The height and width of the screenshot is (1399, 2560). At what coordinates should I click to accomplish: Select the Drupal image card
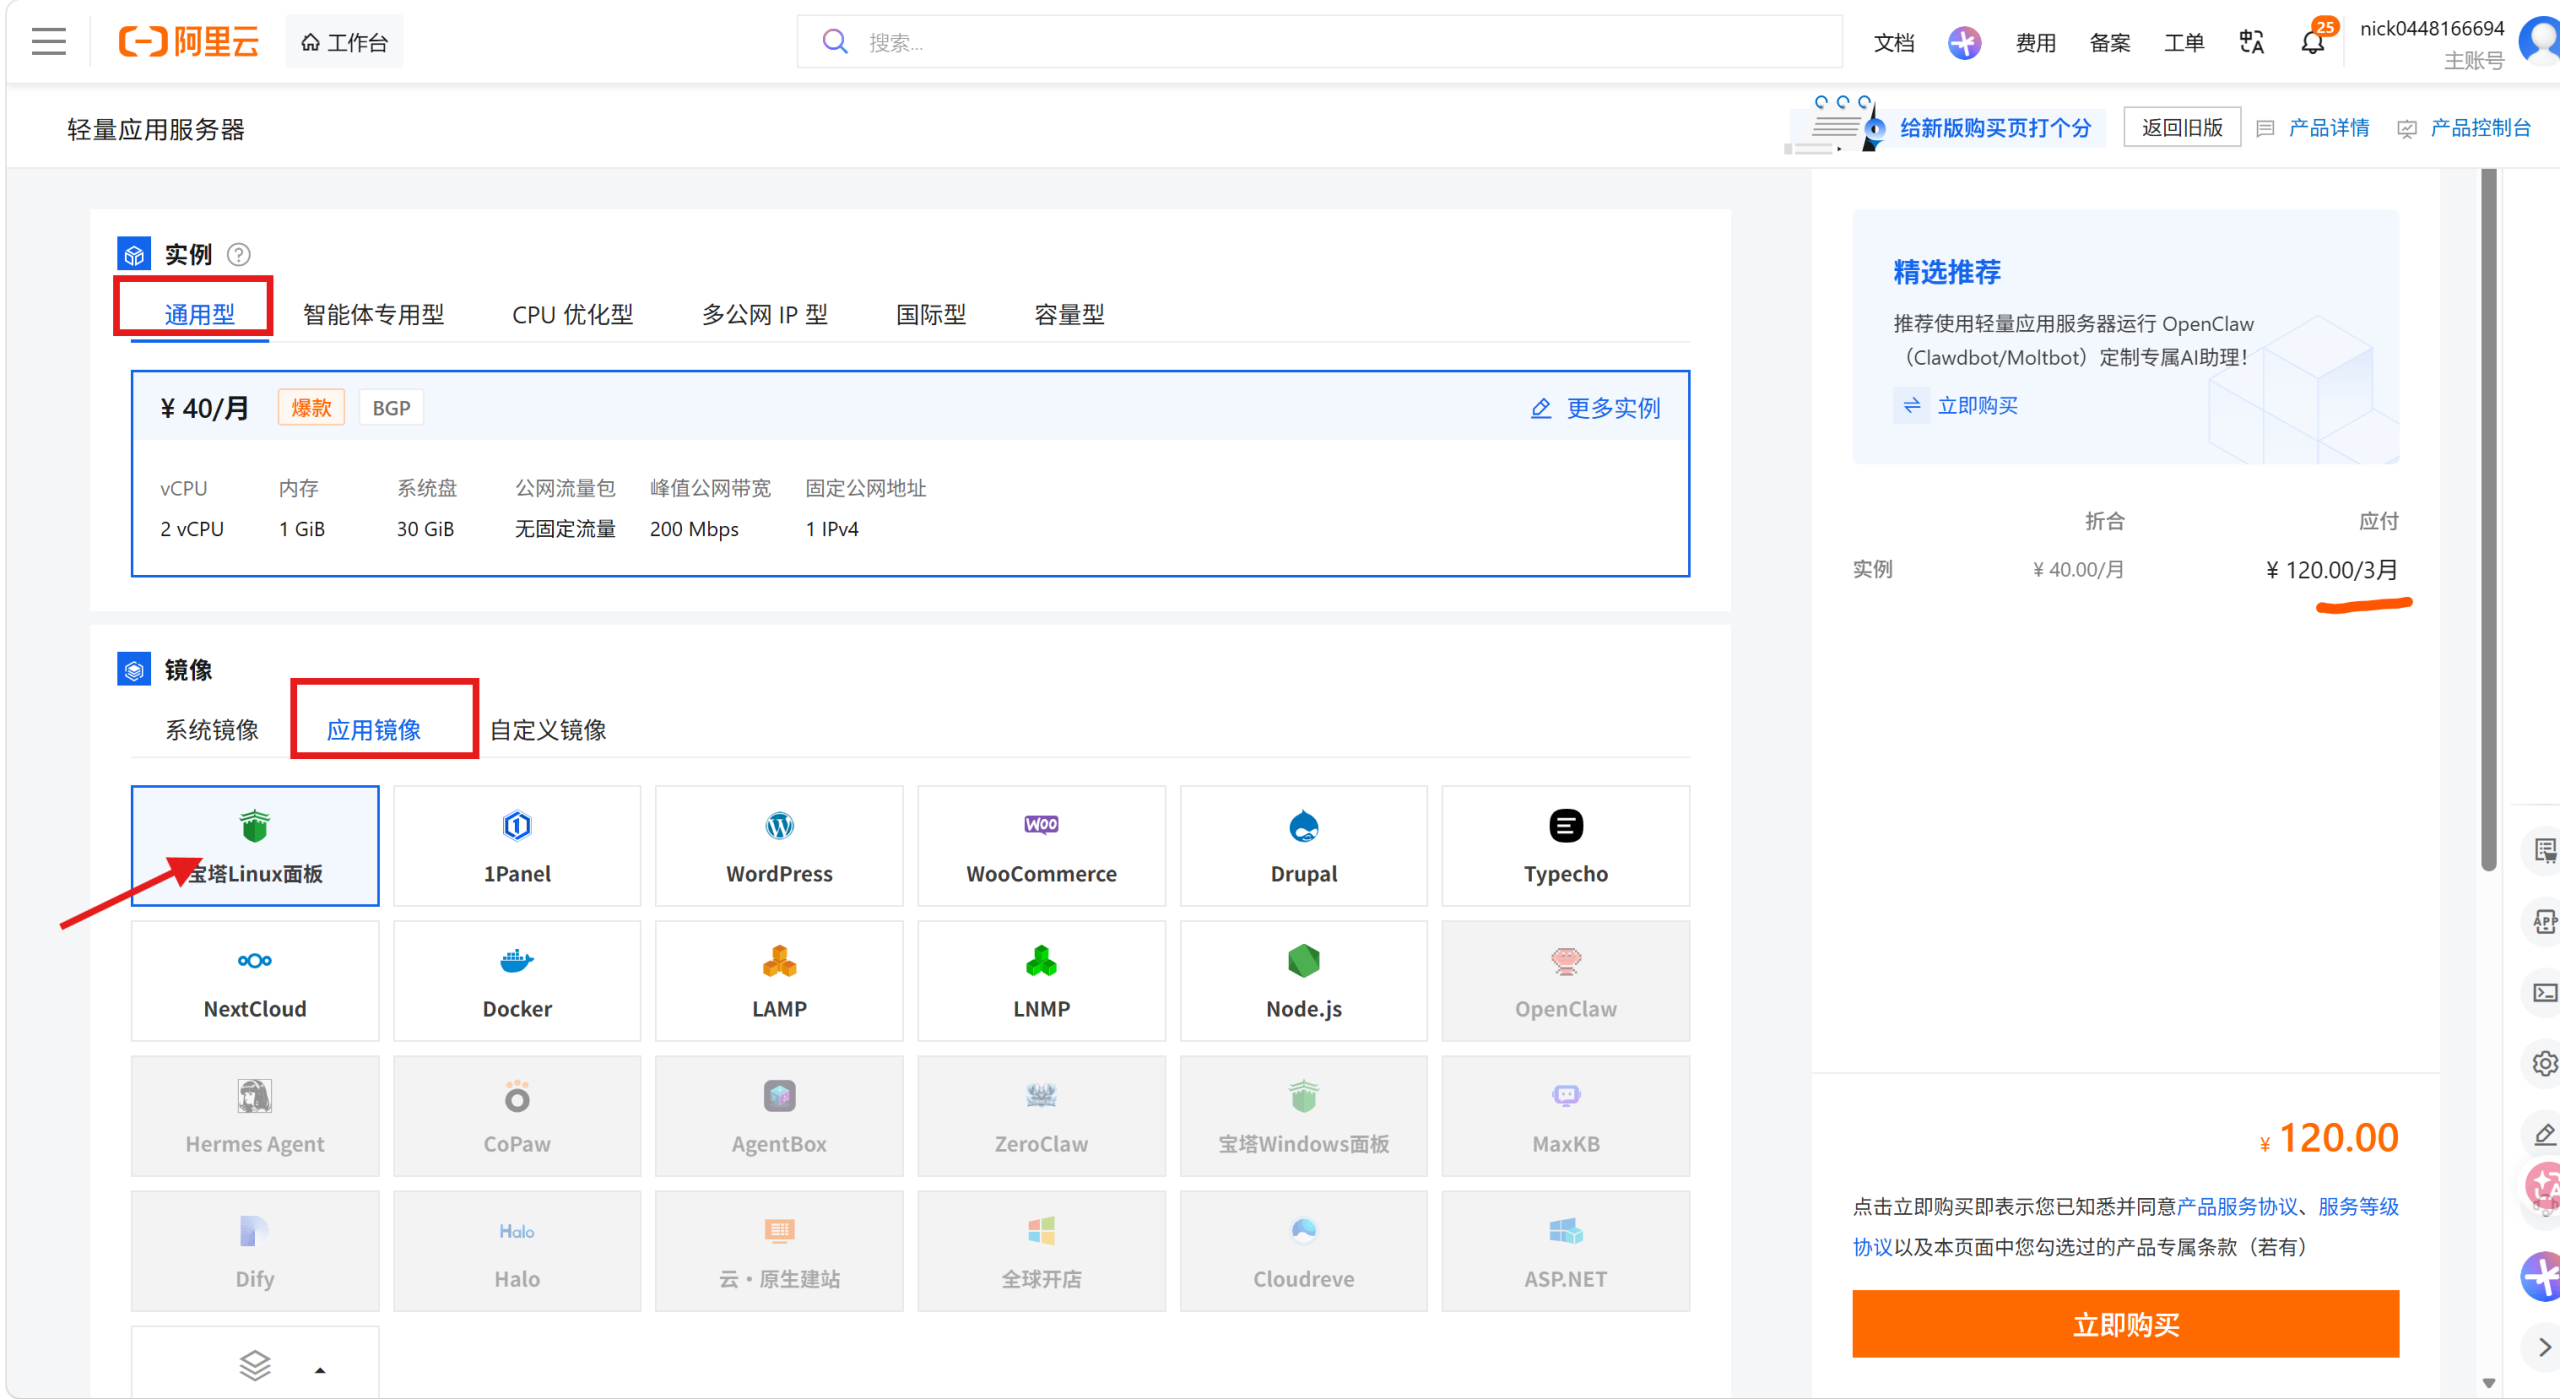pyautogui.click(x=1304, y=846)
